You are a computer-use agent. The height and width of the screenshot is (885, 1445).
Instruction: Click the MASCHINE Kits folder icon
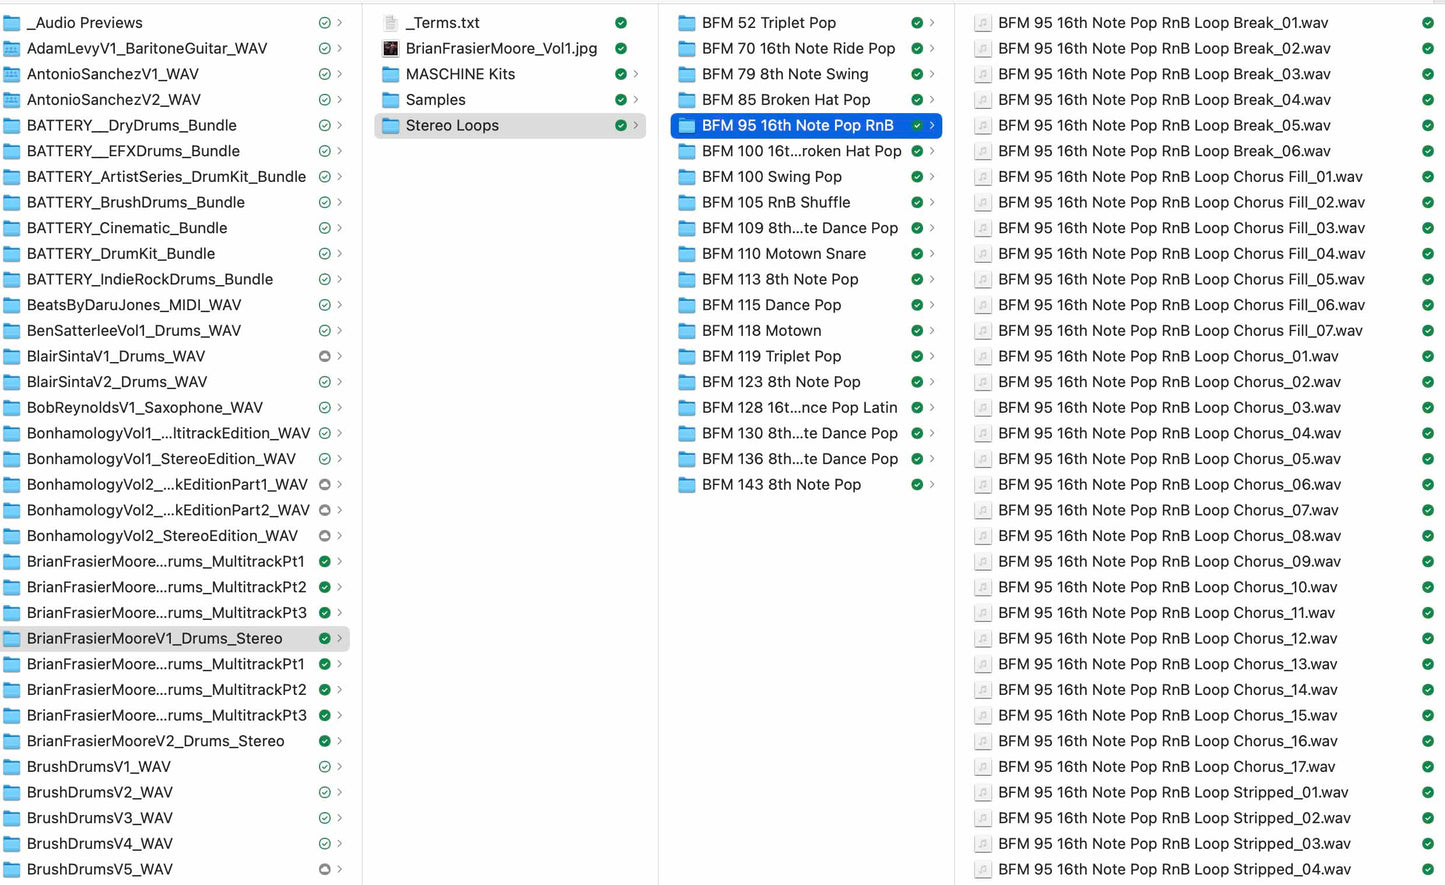[x=391, y=74]
